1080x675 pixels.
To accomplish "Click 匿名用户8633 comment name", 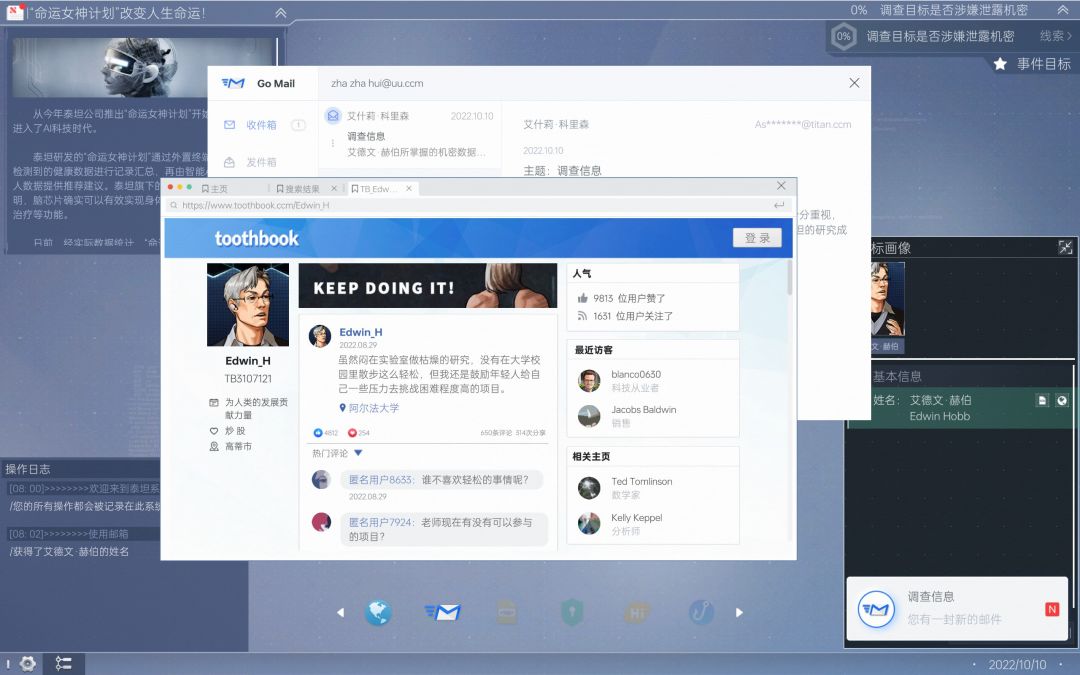I will coord(380,479).
